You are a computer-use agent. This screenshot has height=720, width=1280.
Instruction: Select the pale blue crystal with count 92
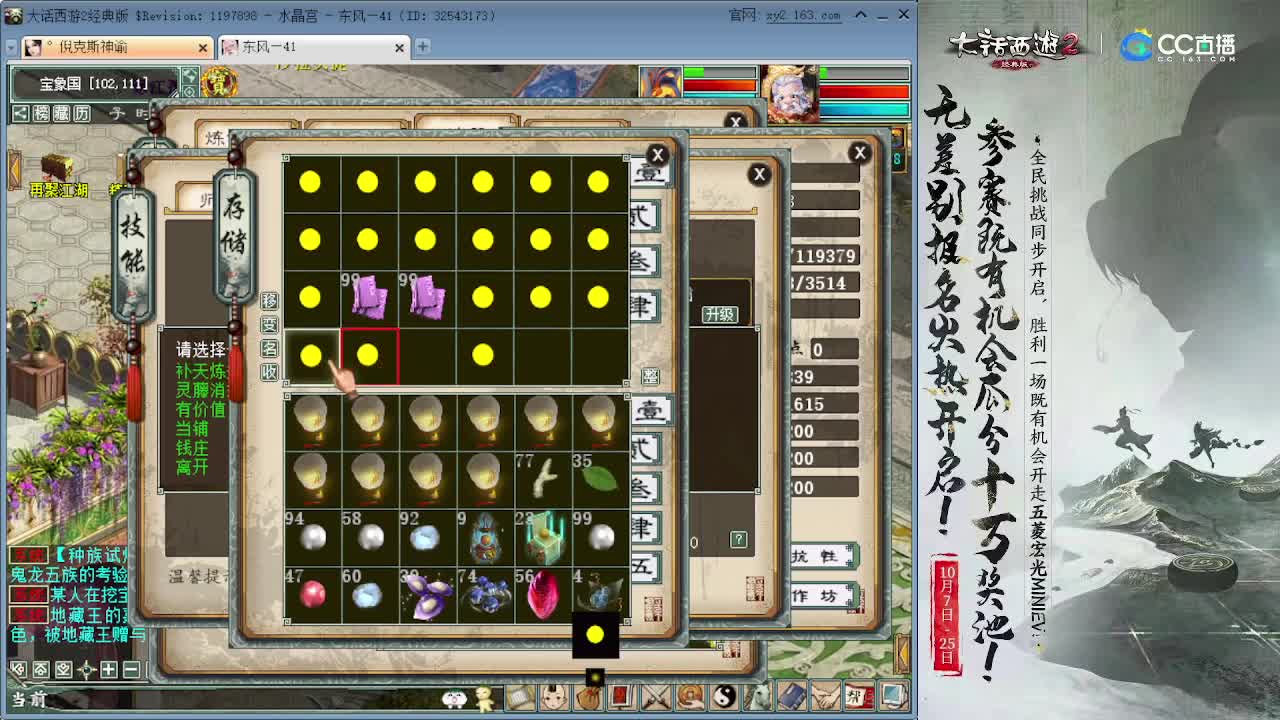426,537
